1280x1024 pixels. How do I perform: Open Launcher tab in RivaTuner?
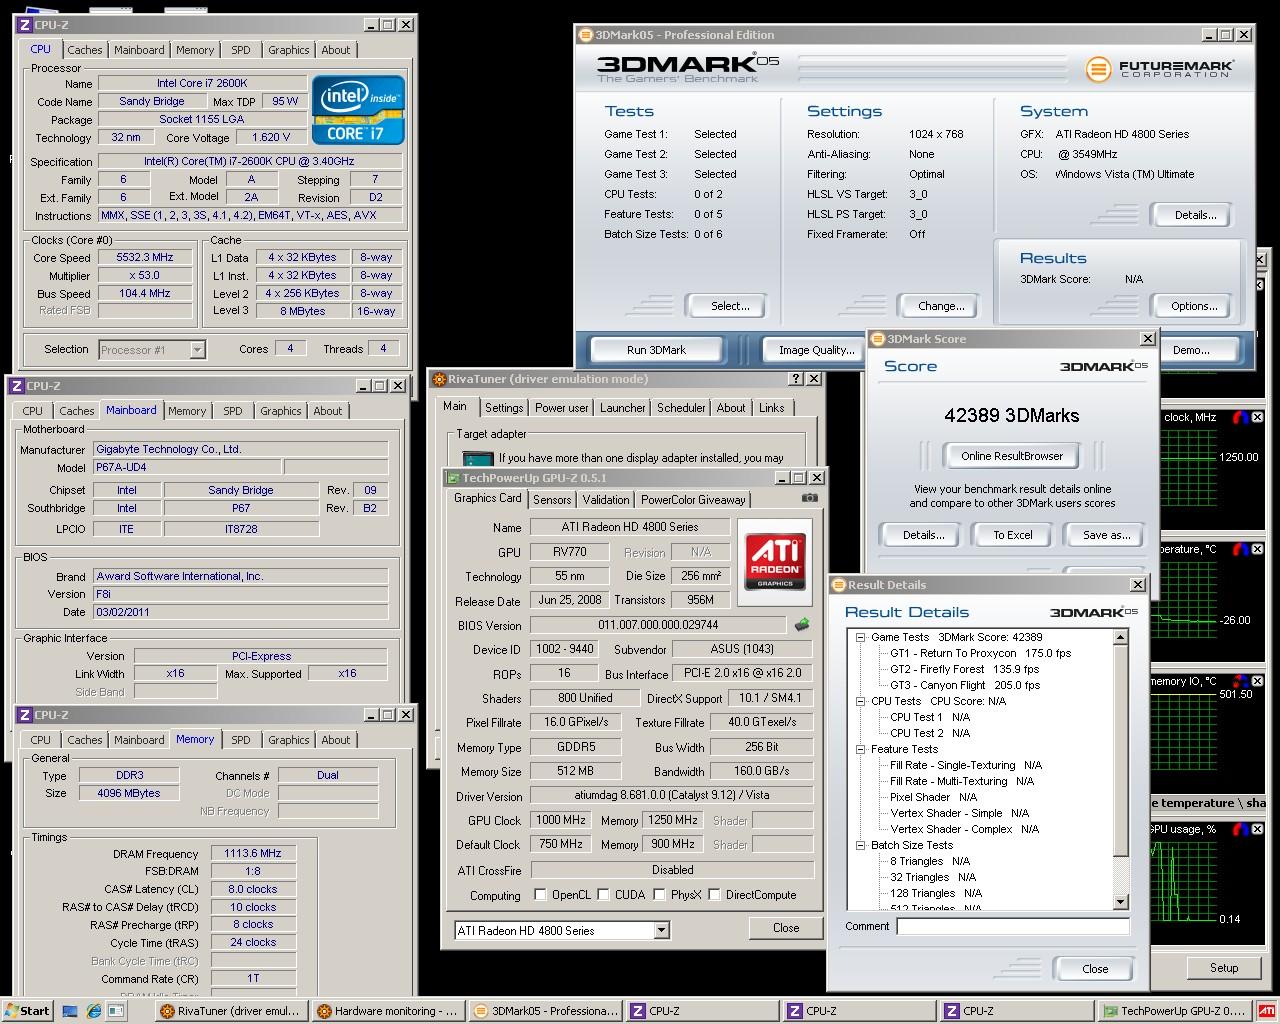(x=623, y=408)
